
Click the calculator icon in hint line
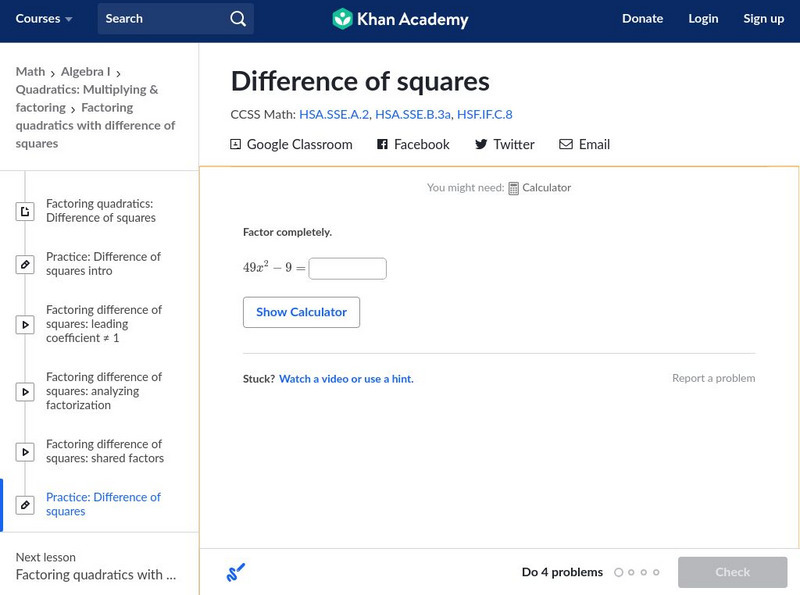(x=514, y=188)
